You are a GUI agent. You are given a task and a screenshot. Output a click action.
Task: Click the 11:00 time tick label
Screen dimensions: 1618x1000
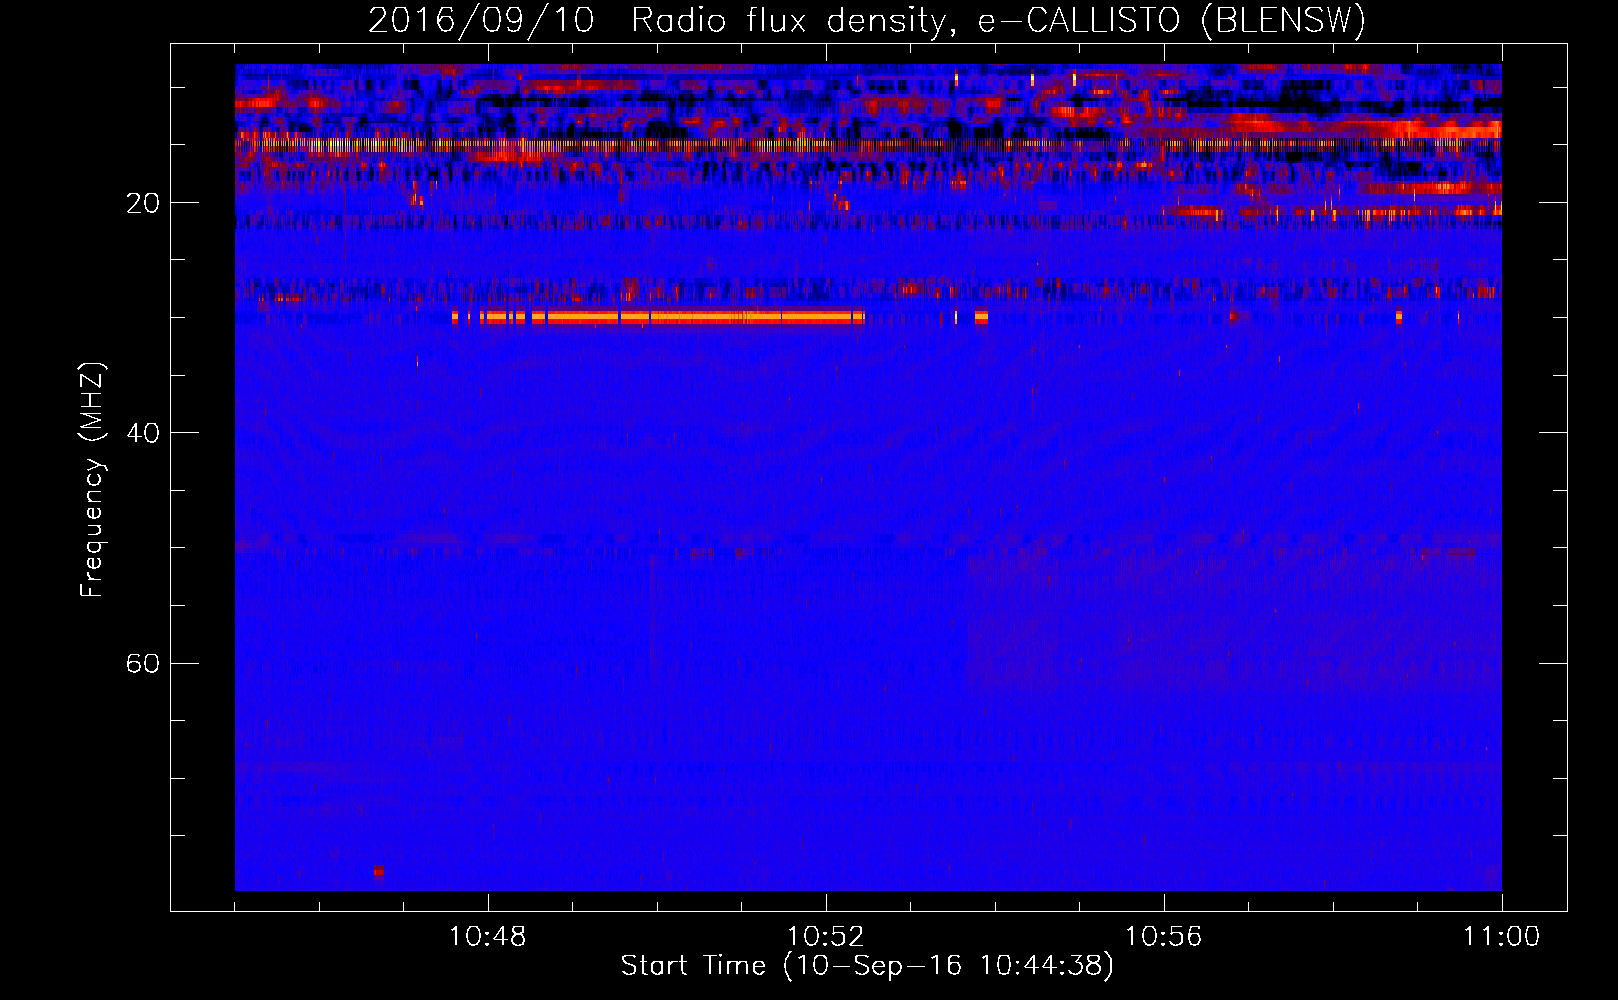[1502, 936]
